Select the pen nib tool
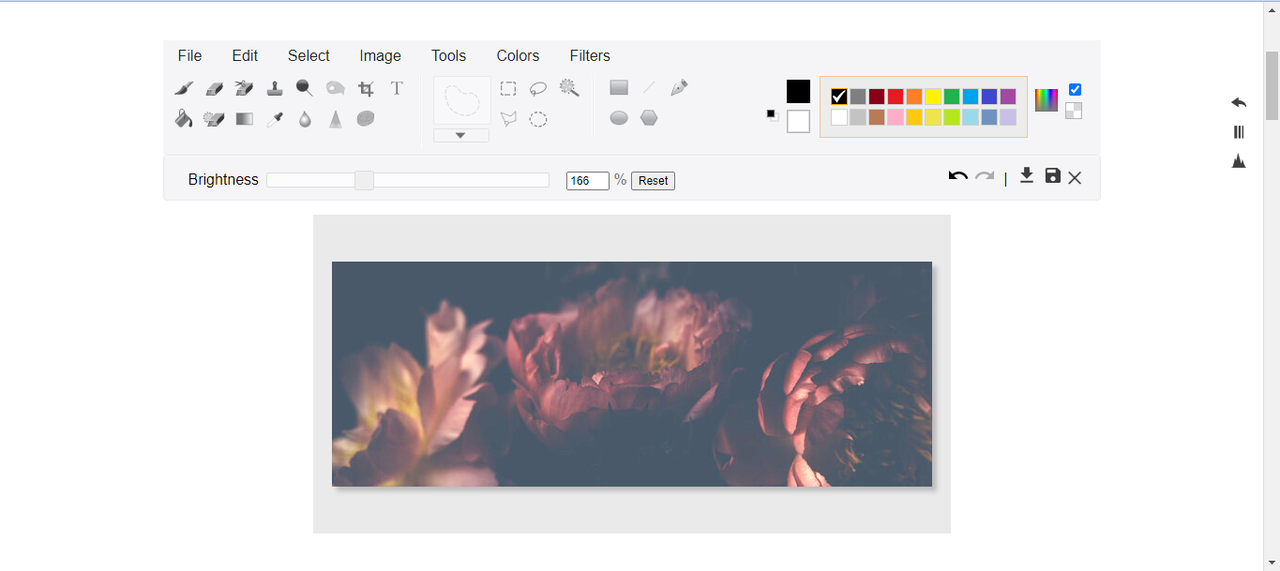 click(679, 88)
